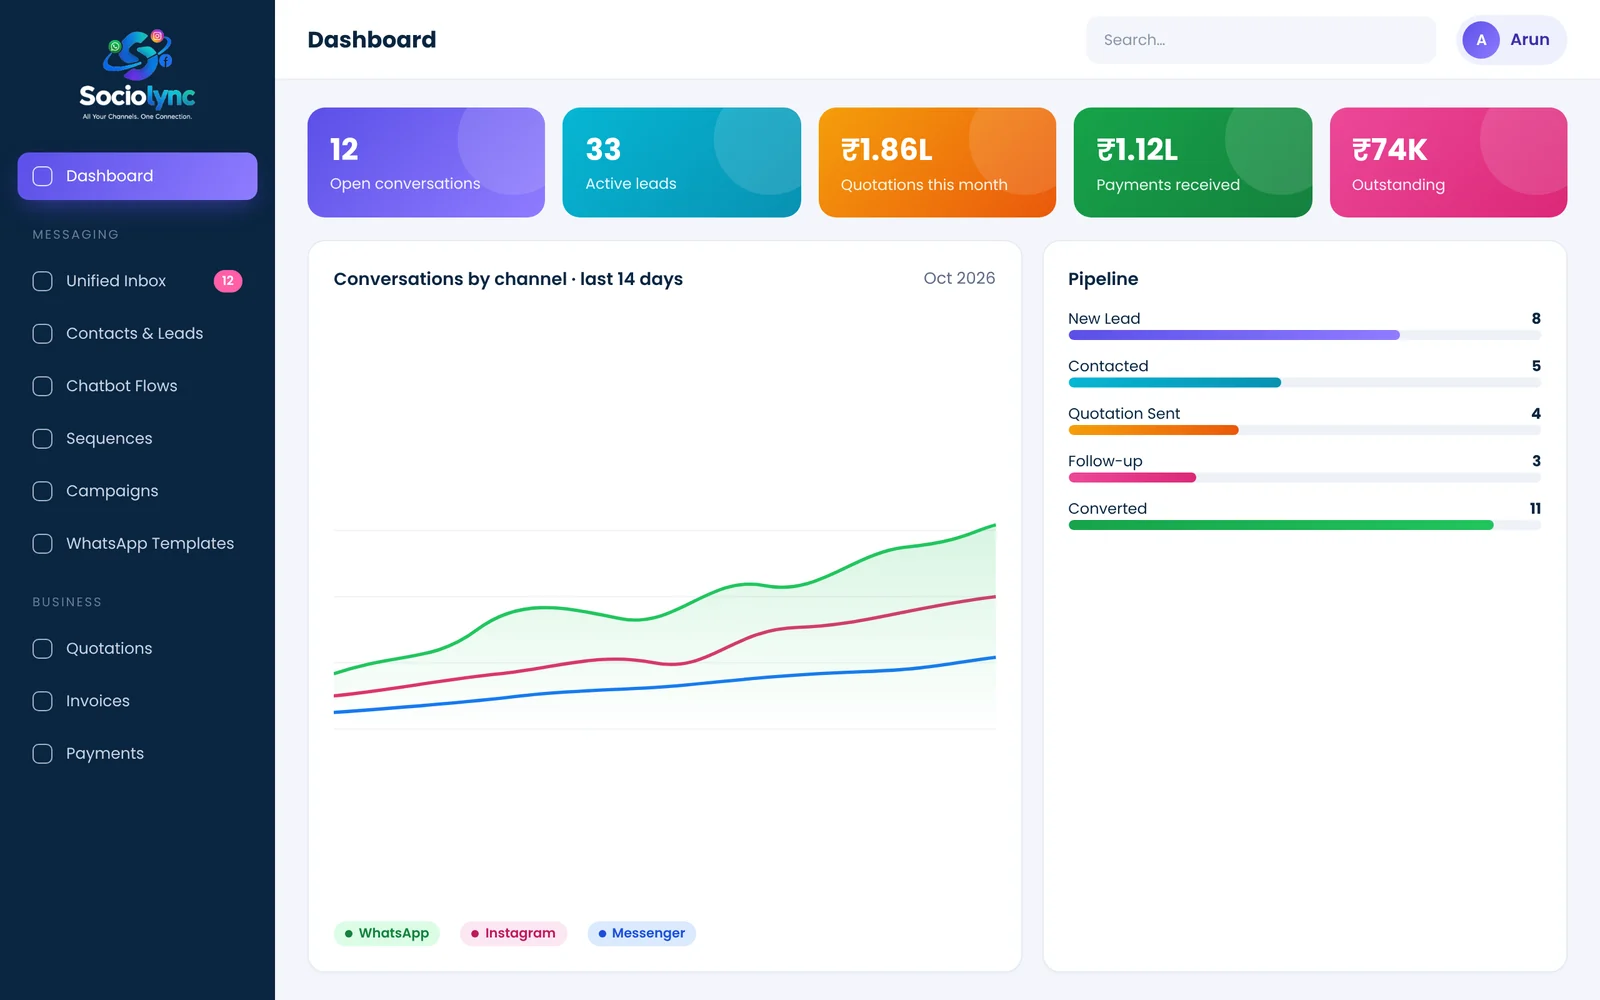This screenshot has width=1600, height=1000.
Task: Click the Quotations icon
Action: [x=43, y=649]
